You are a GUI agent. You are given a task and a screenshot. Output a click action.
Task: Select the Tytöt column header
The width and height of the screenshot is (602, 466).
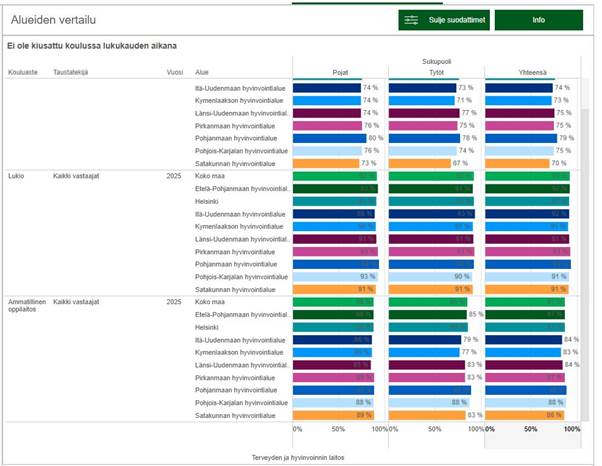(x=436, y=72)
